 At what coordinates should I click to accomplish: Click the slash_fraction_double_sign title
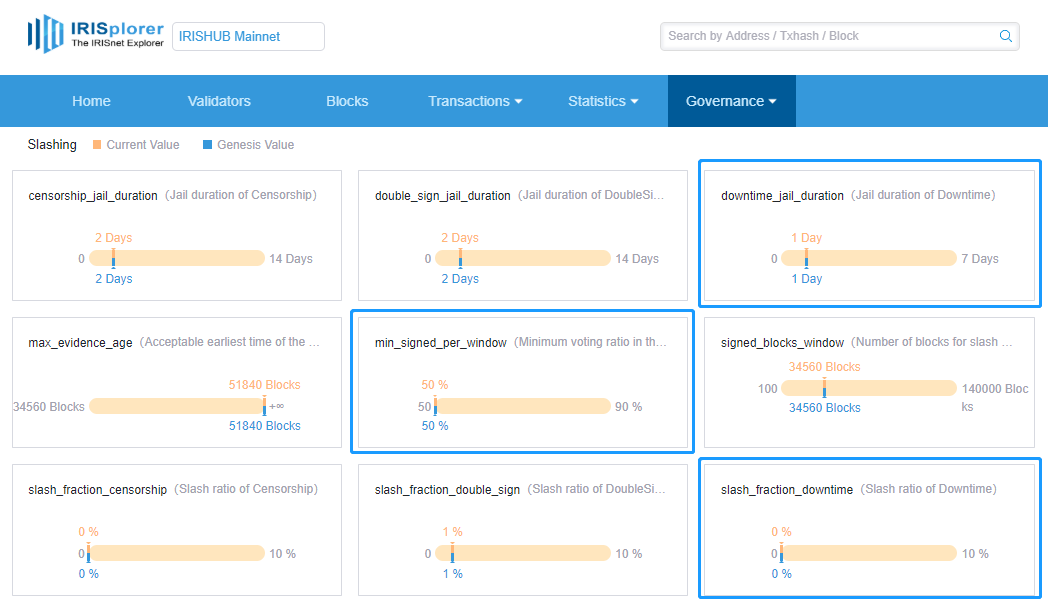click(447, 490)
